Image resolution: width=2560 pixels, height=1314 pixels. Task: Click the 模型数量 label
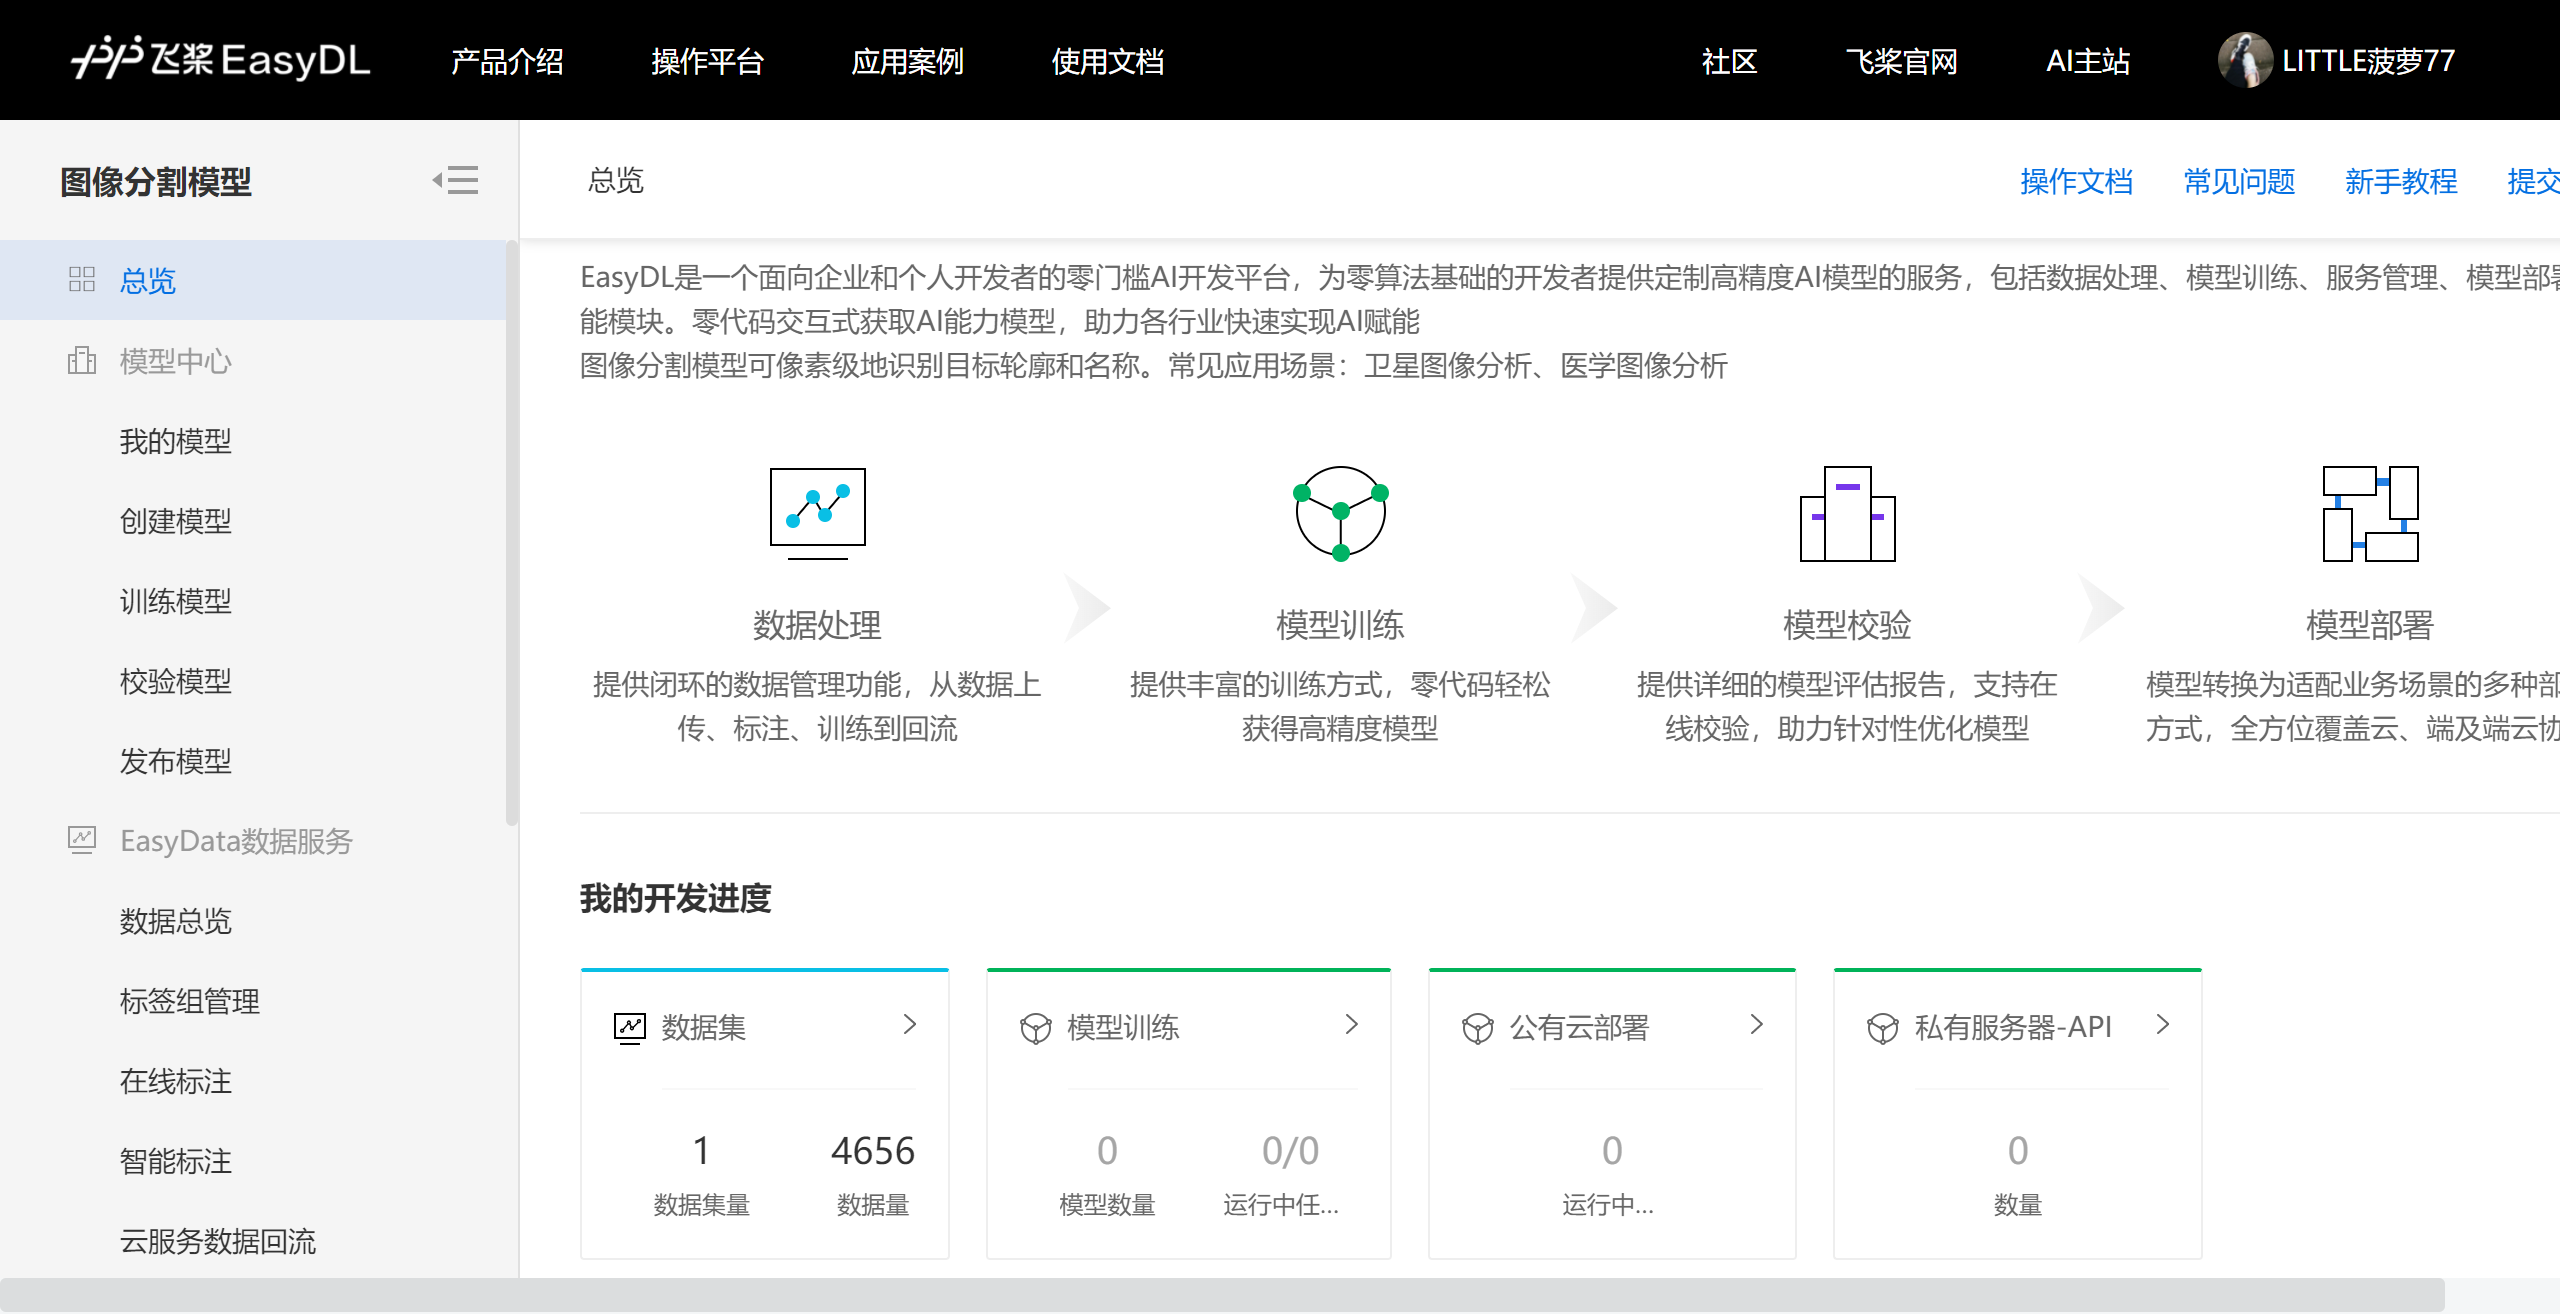[x=1106, y=1205]
